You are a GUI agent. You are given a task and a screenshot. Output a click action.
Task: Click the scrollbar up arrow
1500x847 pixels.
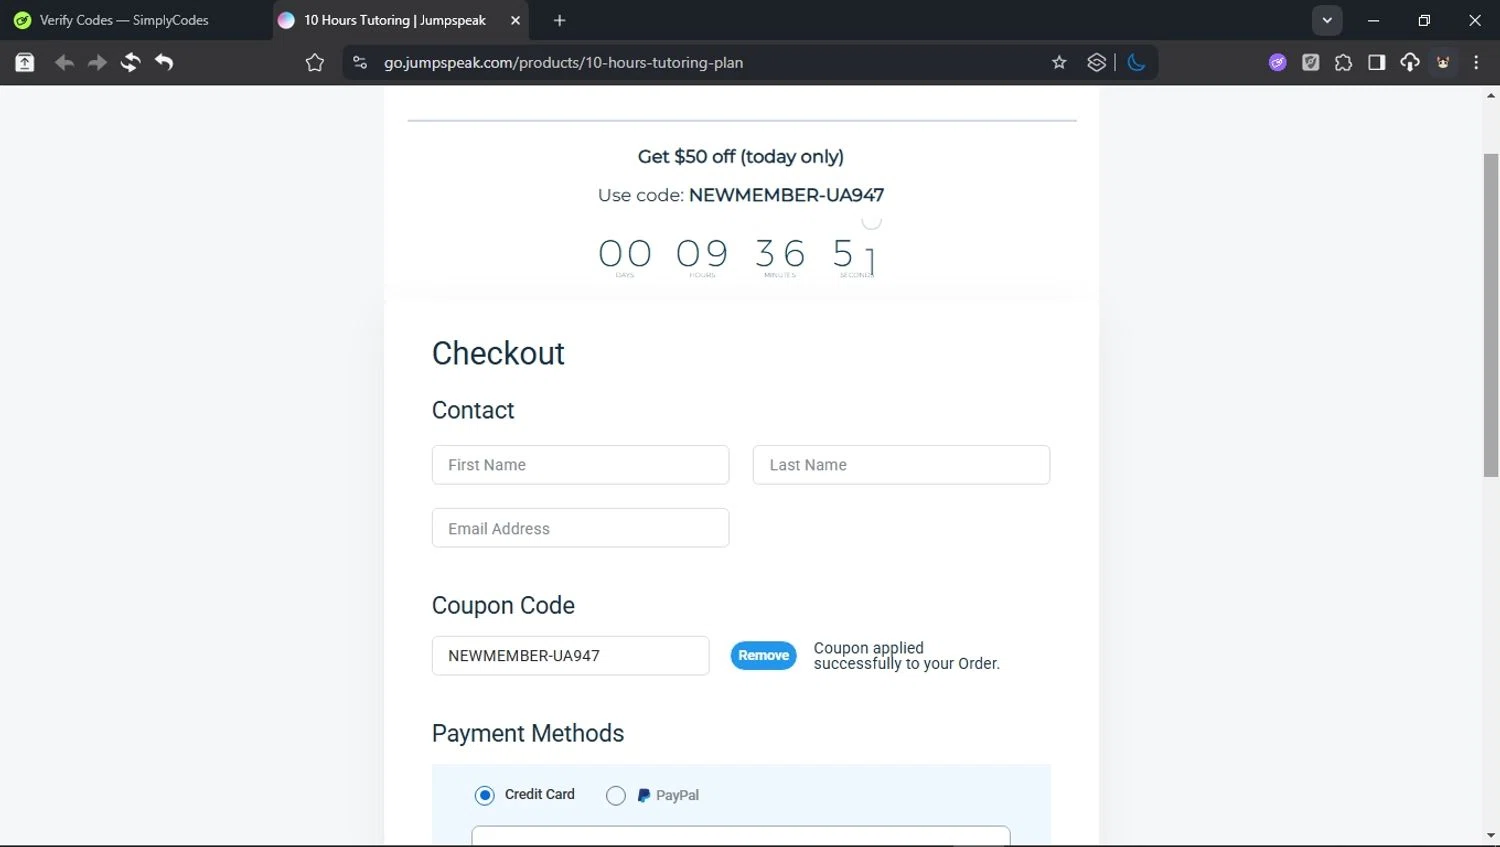point(1491,96)
